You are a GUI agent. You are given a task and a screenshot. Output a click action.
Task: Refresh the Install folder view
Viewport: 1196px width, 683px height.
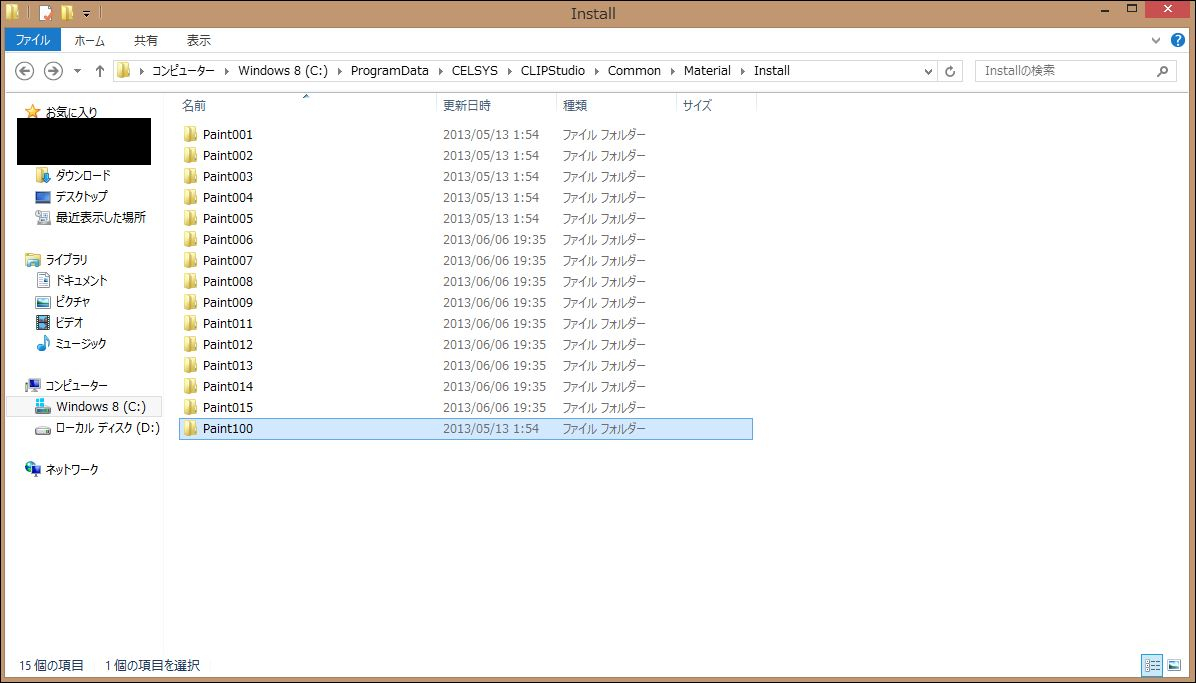coord(950,71)
